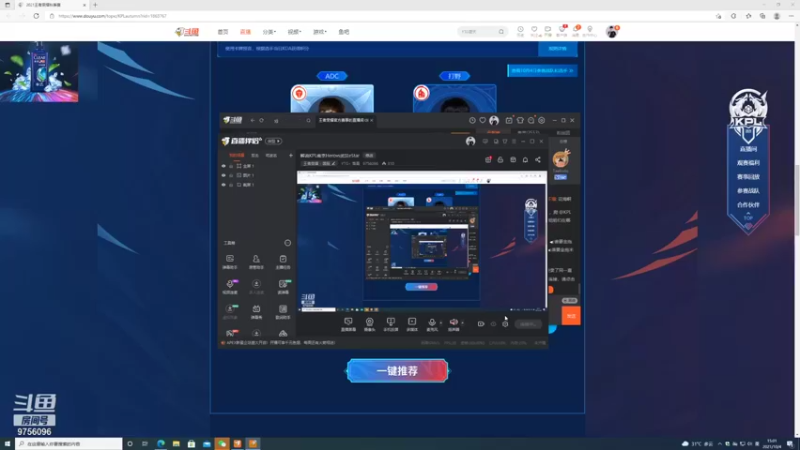Expand the speaker options arrow

pyautogui.click(x=462, y=322)
